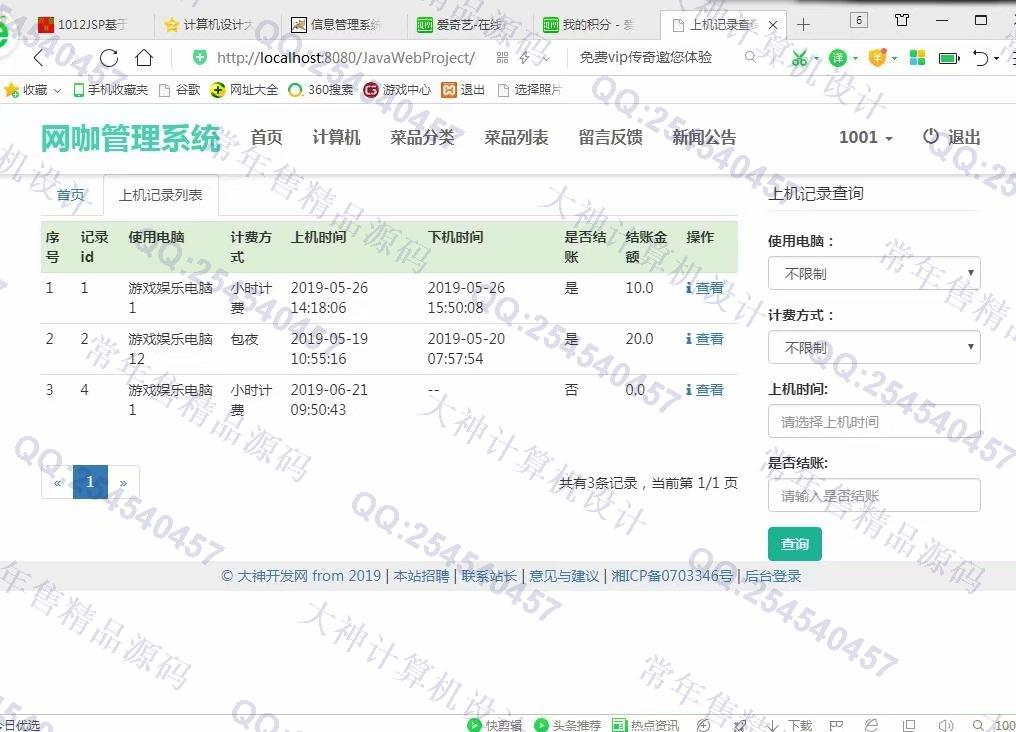Click the green 查询 button
The image size is (1016, 732).
[794, 544]
